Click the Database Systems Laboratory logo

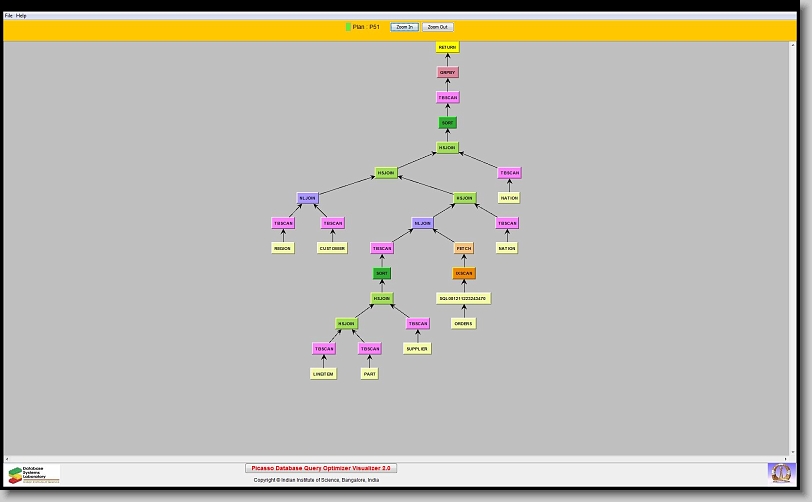click(34, 474)
